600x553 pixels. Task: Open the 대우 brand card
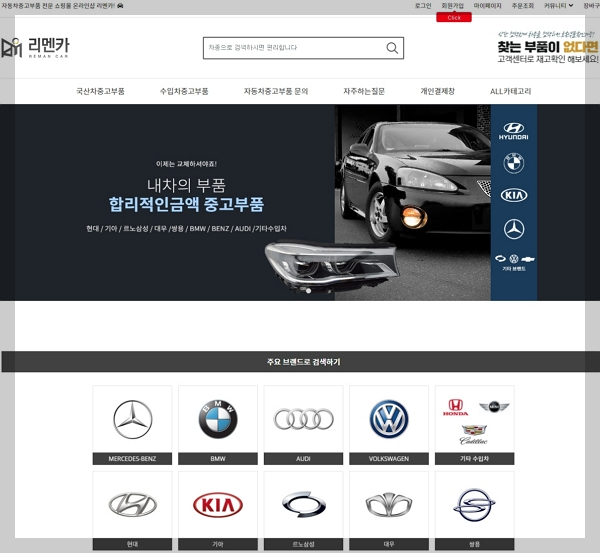tap(389, 511)
